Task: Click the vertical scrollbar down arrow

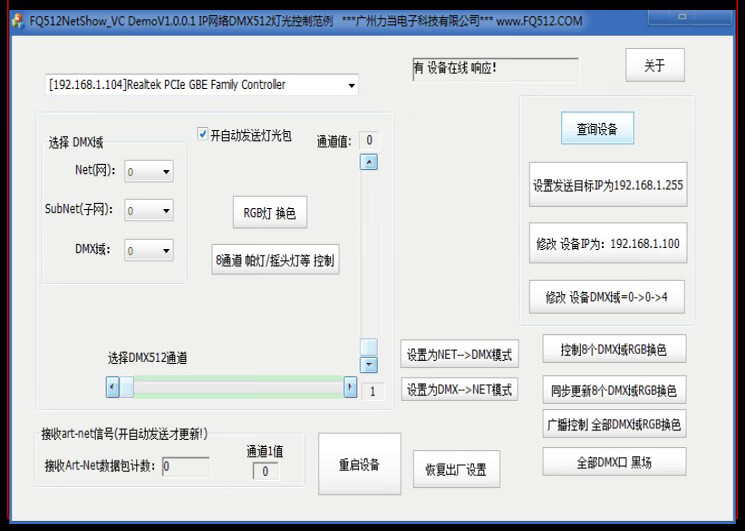Action: [x=369, y=365]
